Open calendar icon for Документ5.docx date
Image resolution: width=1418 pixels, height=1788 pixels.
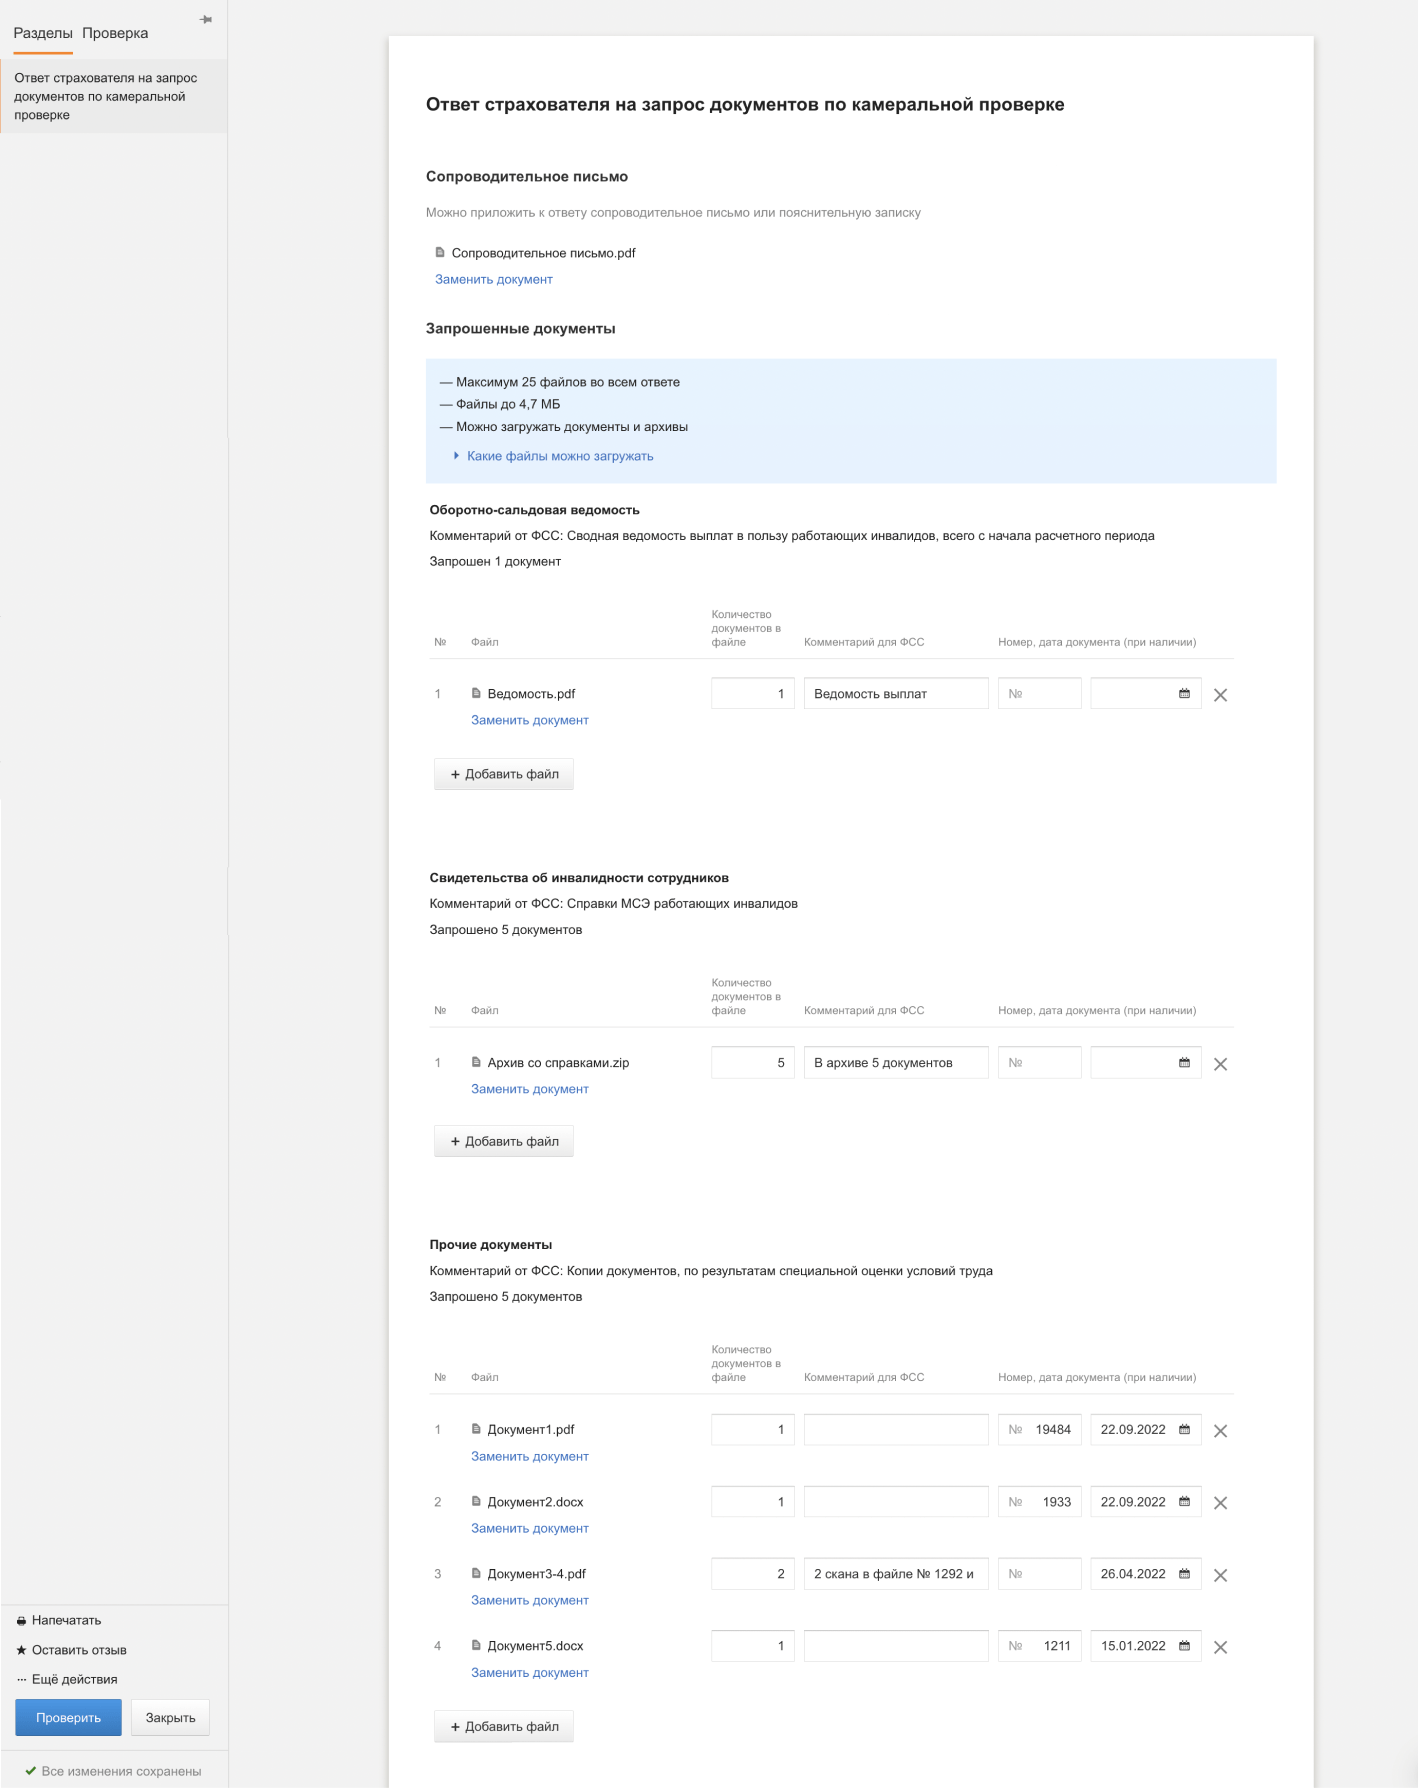[1184, 1646]
